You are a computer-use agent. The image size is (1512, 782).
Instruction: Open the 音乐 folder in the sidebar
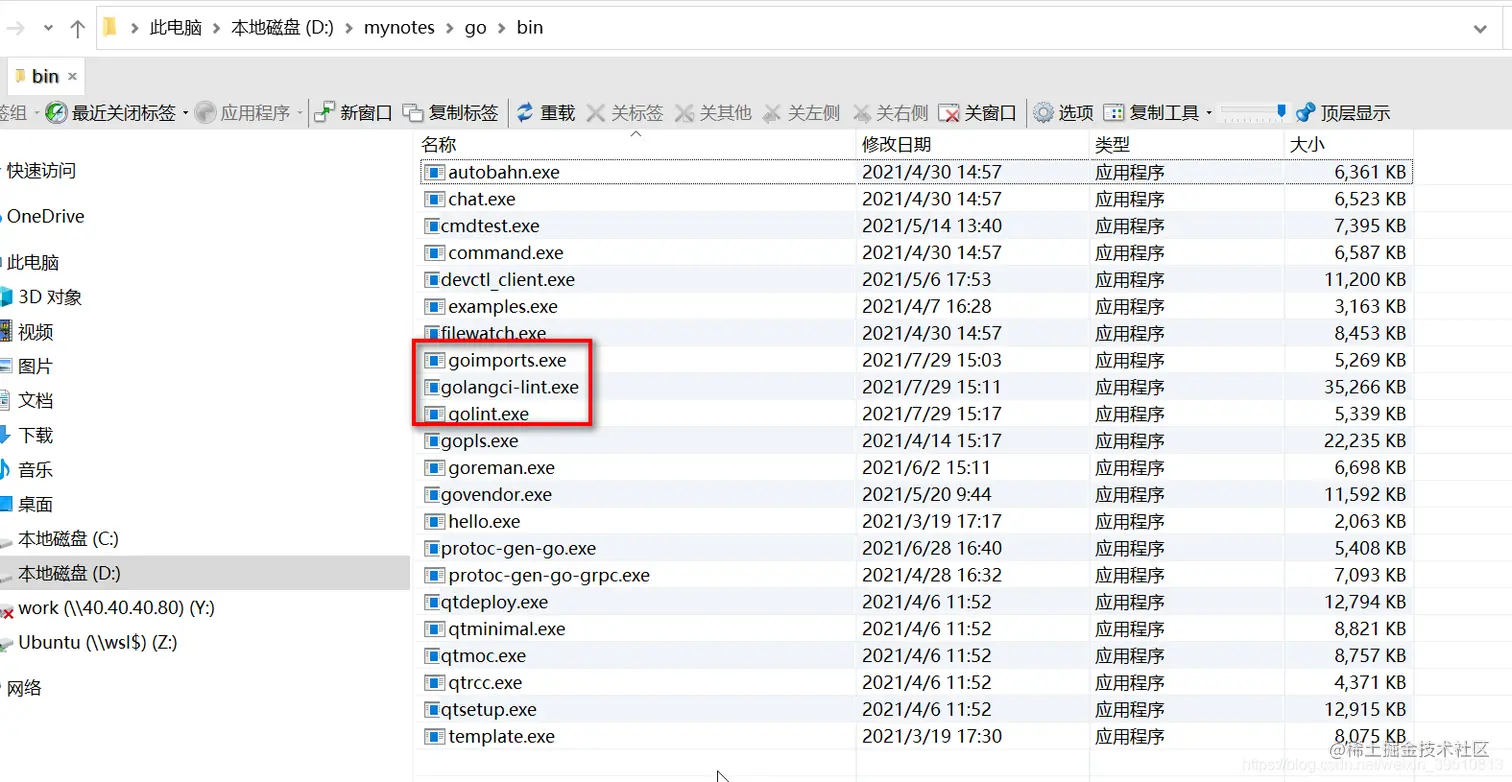35,469
